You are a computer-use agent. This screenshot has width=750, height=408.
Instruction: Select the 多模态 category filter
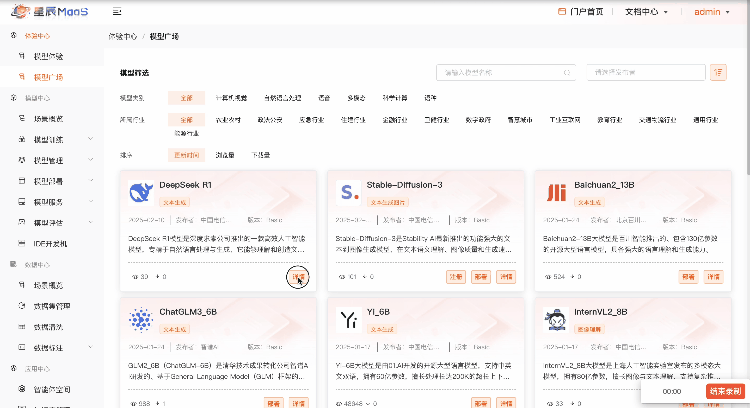point(356,98)
